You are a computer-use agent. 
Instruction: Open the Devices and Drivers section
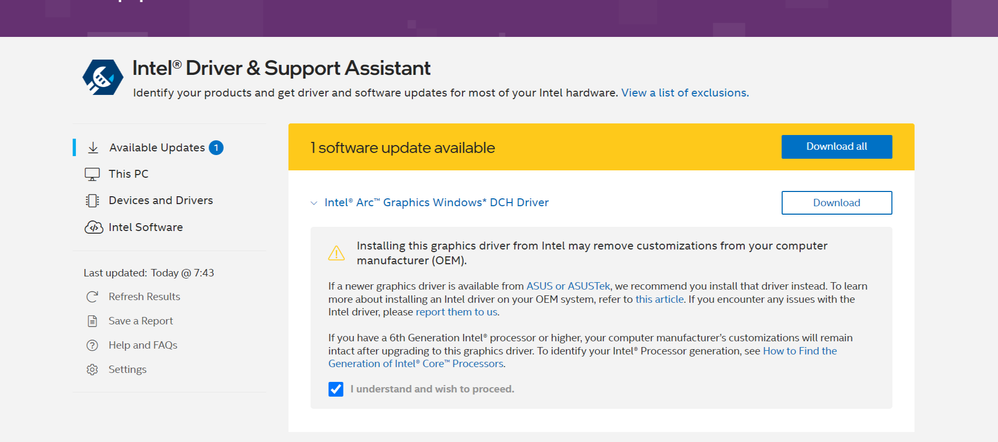[x=160, y=201]
